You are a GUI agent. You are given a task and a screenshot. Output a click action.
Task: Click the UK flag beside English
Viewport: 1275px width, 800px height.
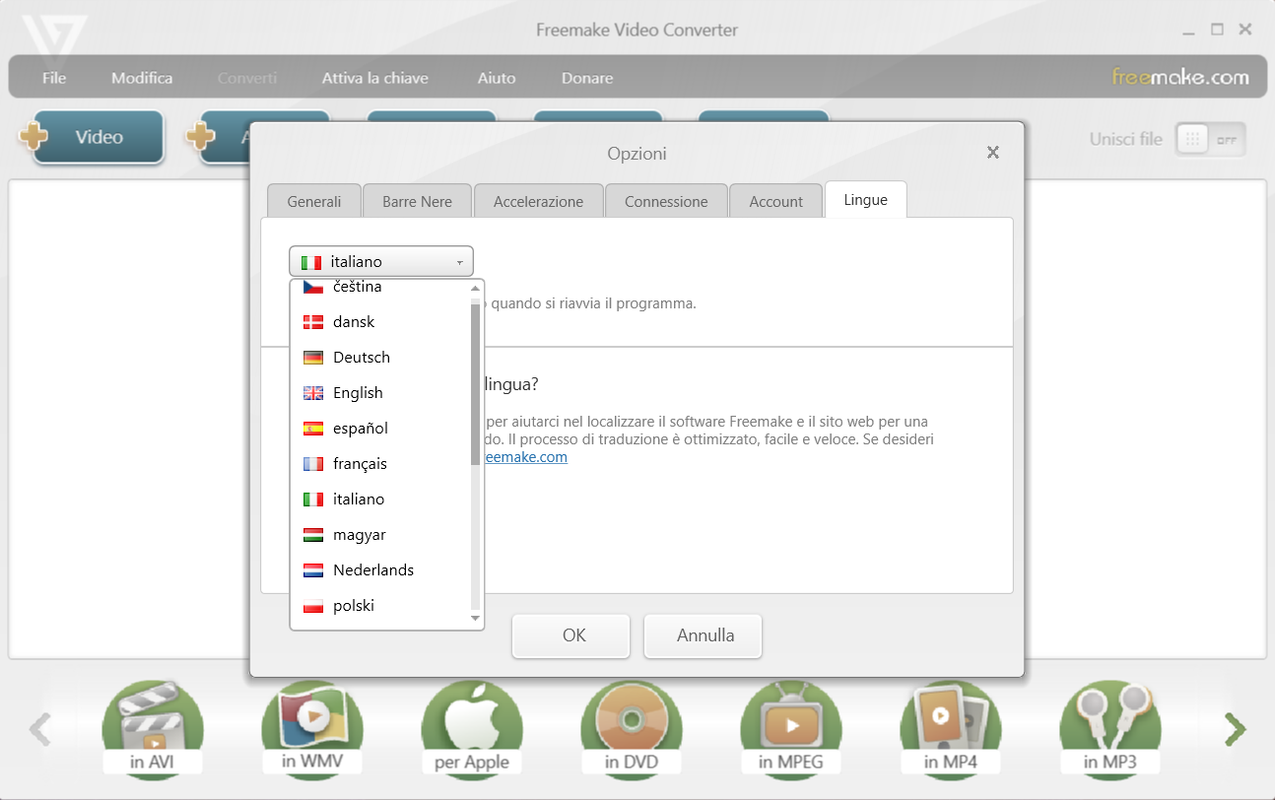pos(313,393)
